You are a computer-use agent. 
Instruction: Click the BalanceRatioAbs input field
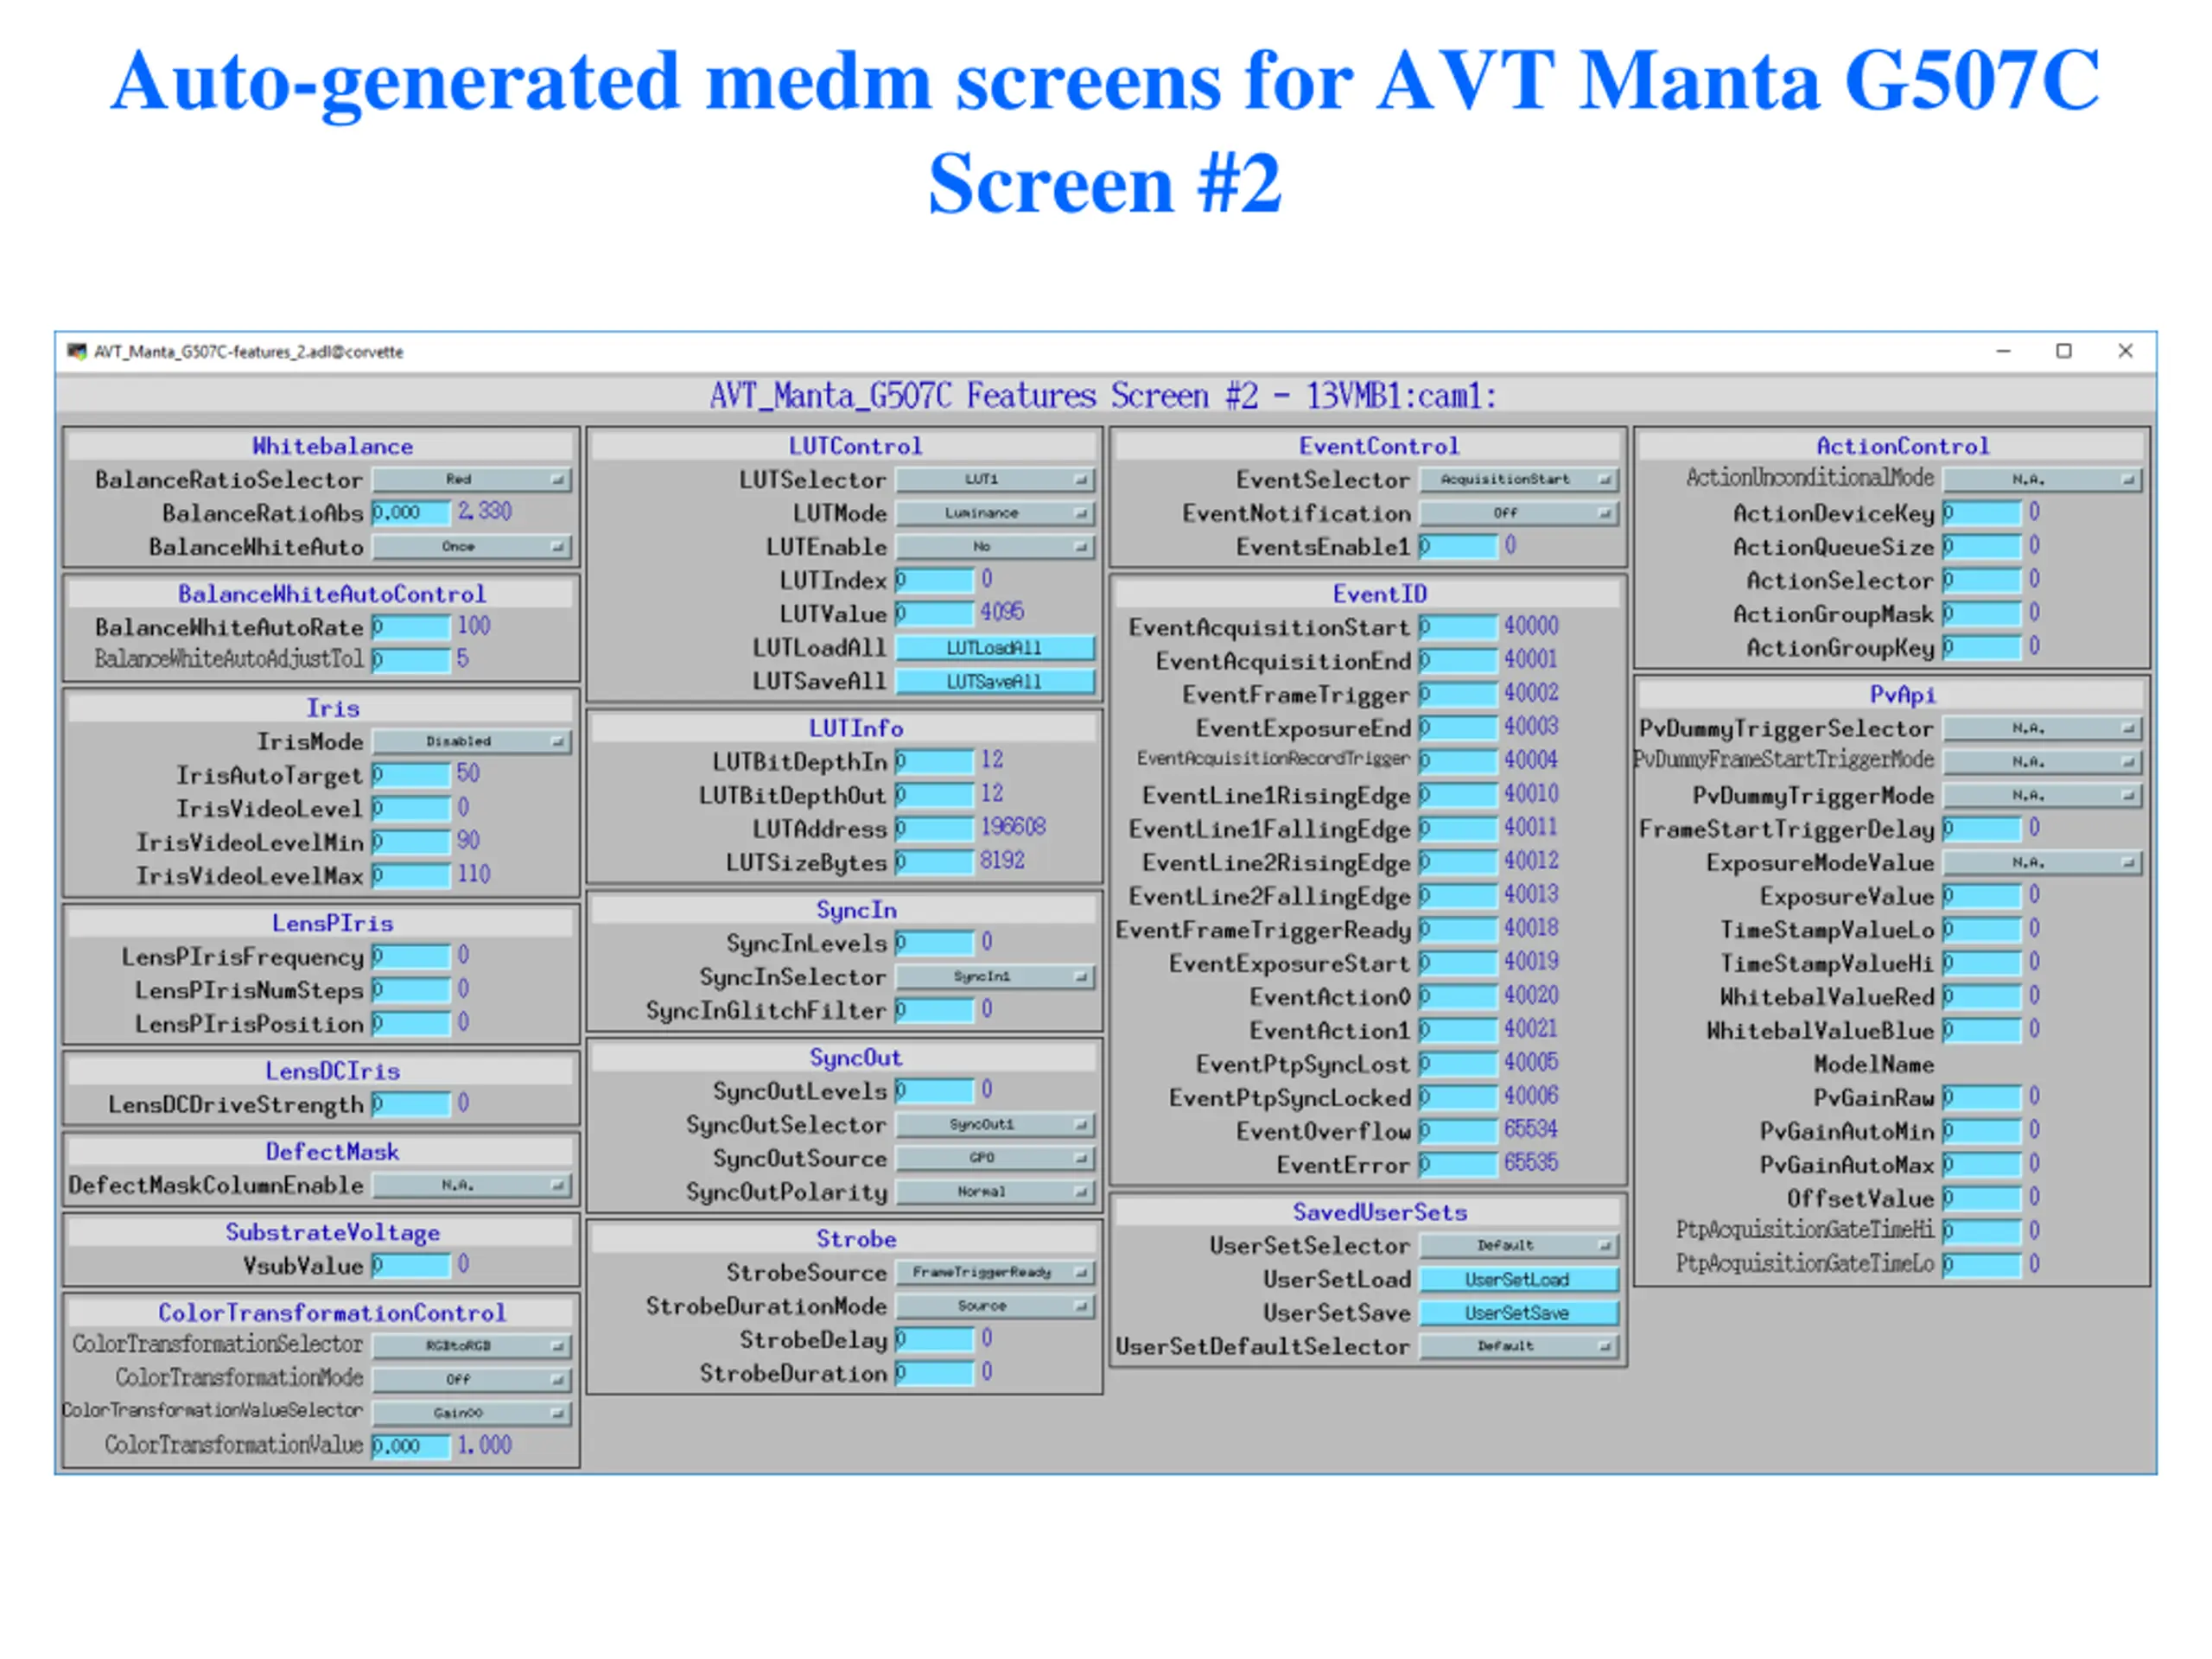click(x=411, y=513)
